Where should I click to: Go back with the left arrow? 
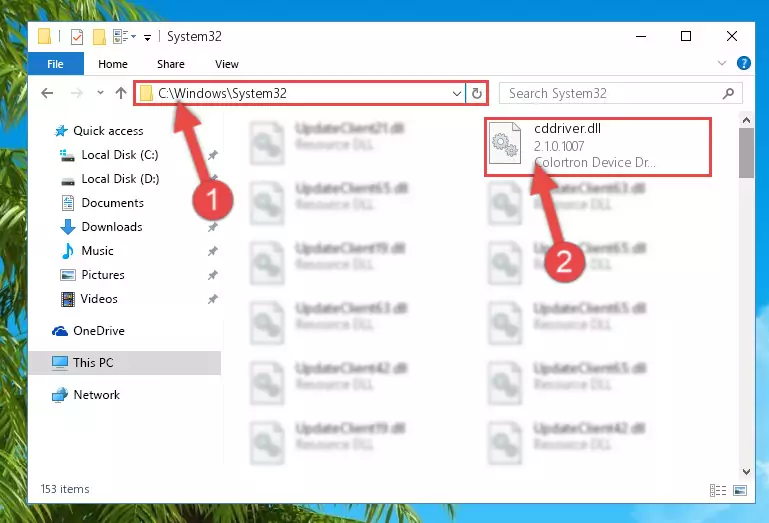(x=47, y=93)
